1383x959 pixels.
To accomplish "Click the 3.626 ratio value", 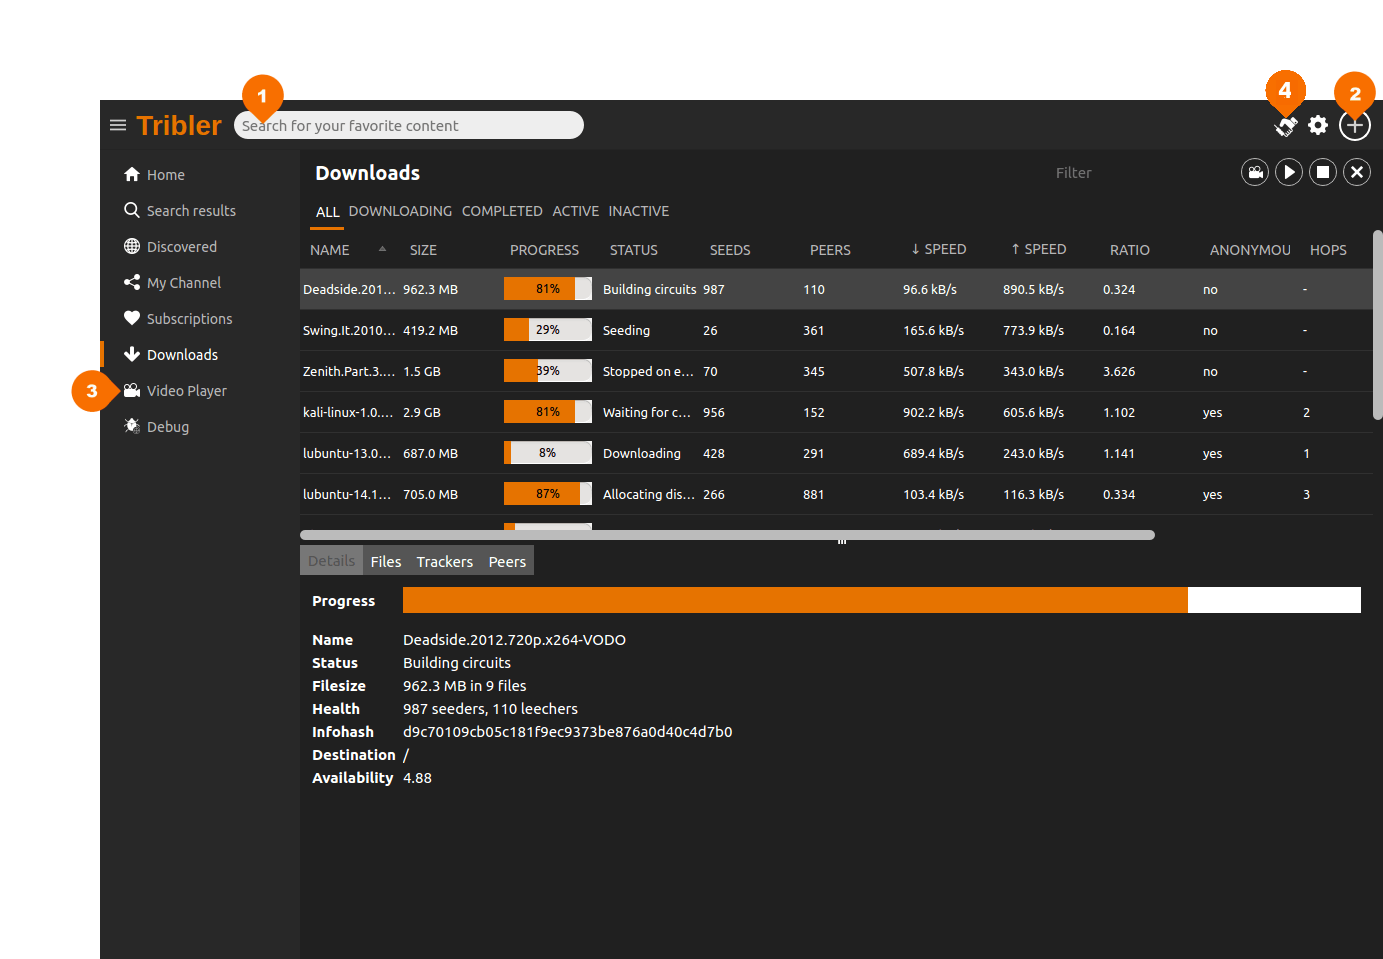I will pyautogui.click(x=1119, y=371).
